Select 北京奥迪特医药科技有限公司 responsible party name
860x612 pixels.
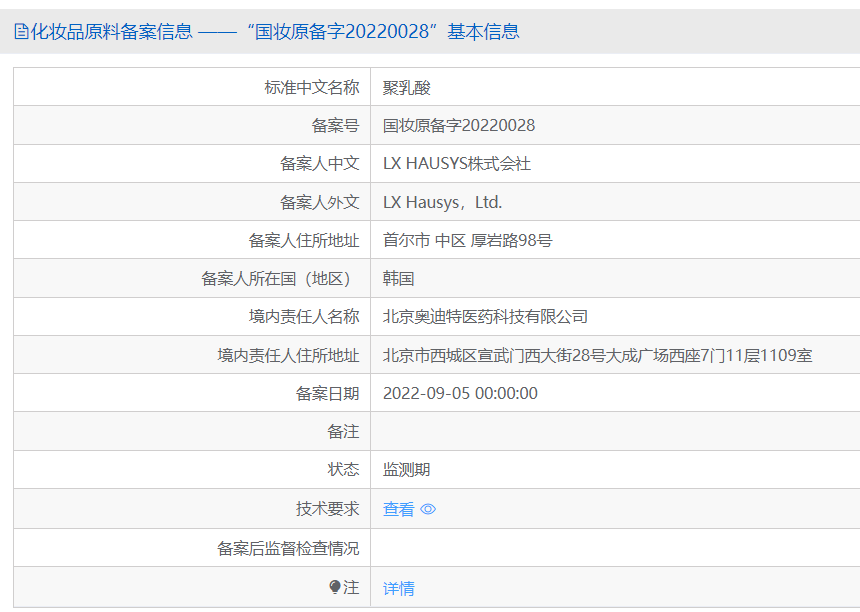[485, 316]
